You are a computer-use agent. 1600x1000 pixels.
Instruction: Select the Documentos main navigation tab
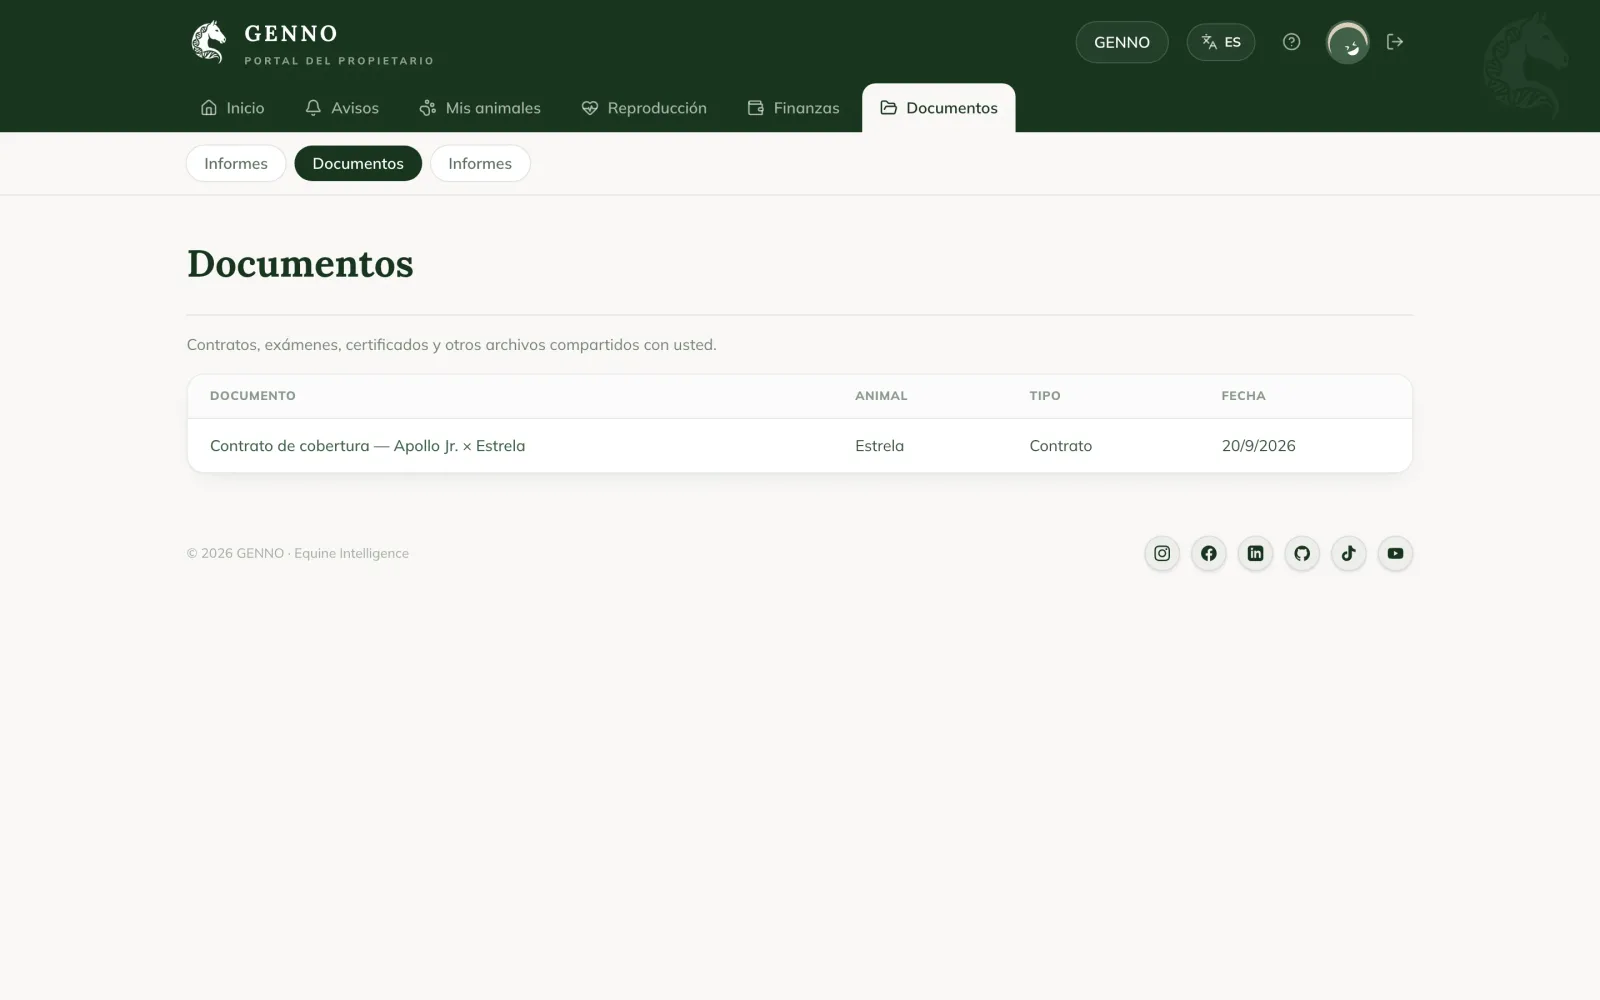(x=939, y=108)
